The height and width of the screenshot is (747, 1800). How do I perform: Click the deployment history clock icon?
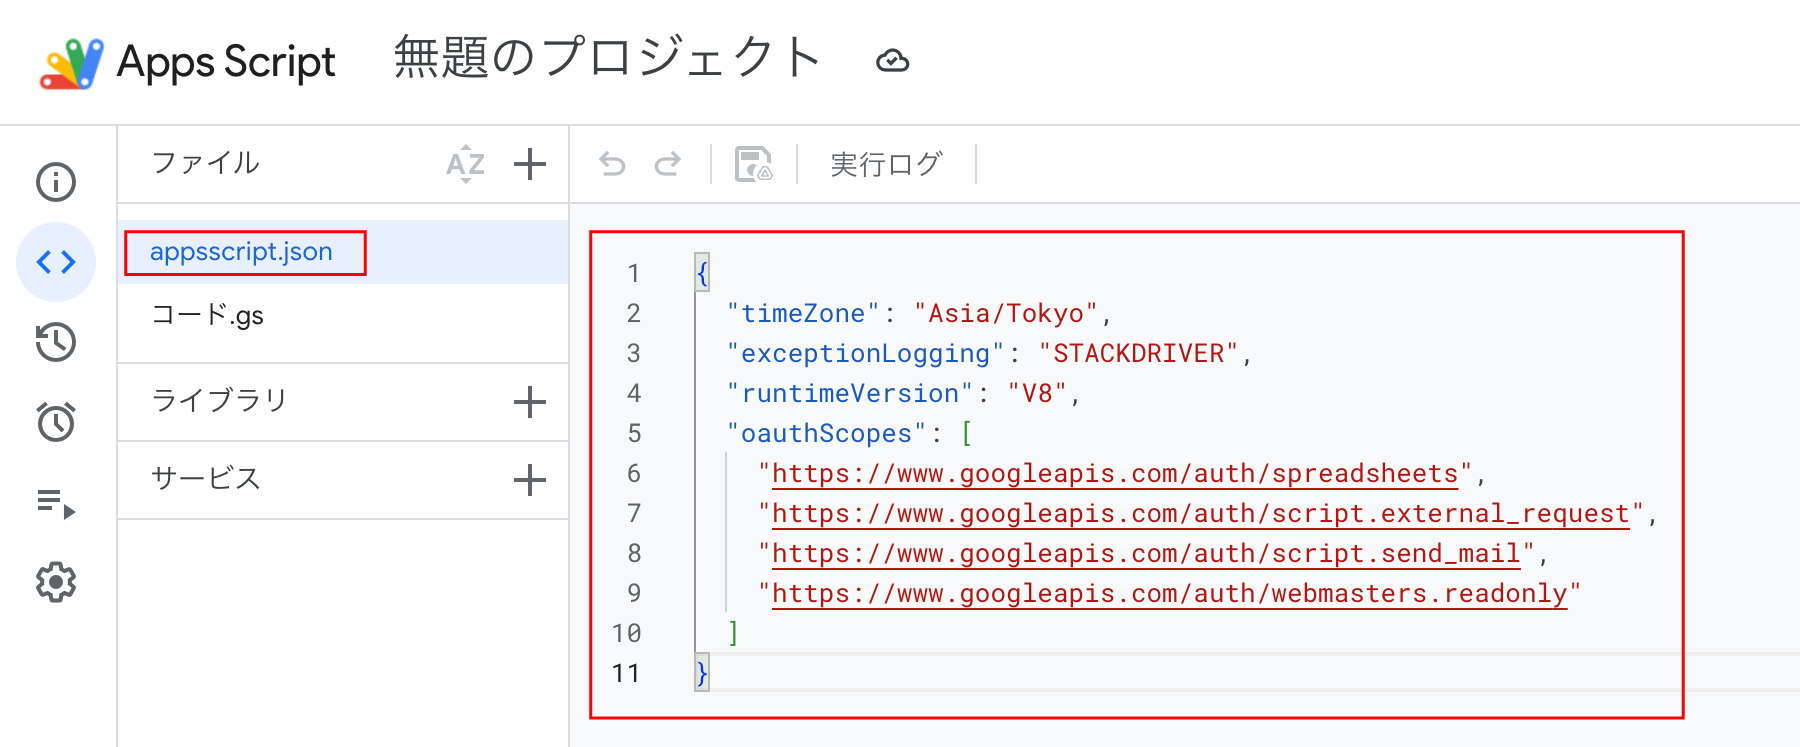[x=56, y=342]
